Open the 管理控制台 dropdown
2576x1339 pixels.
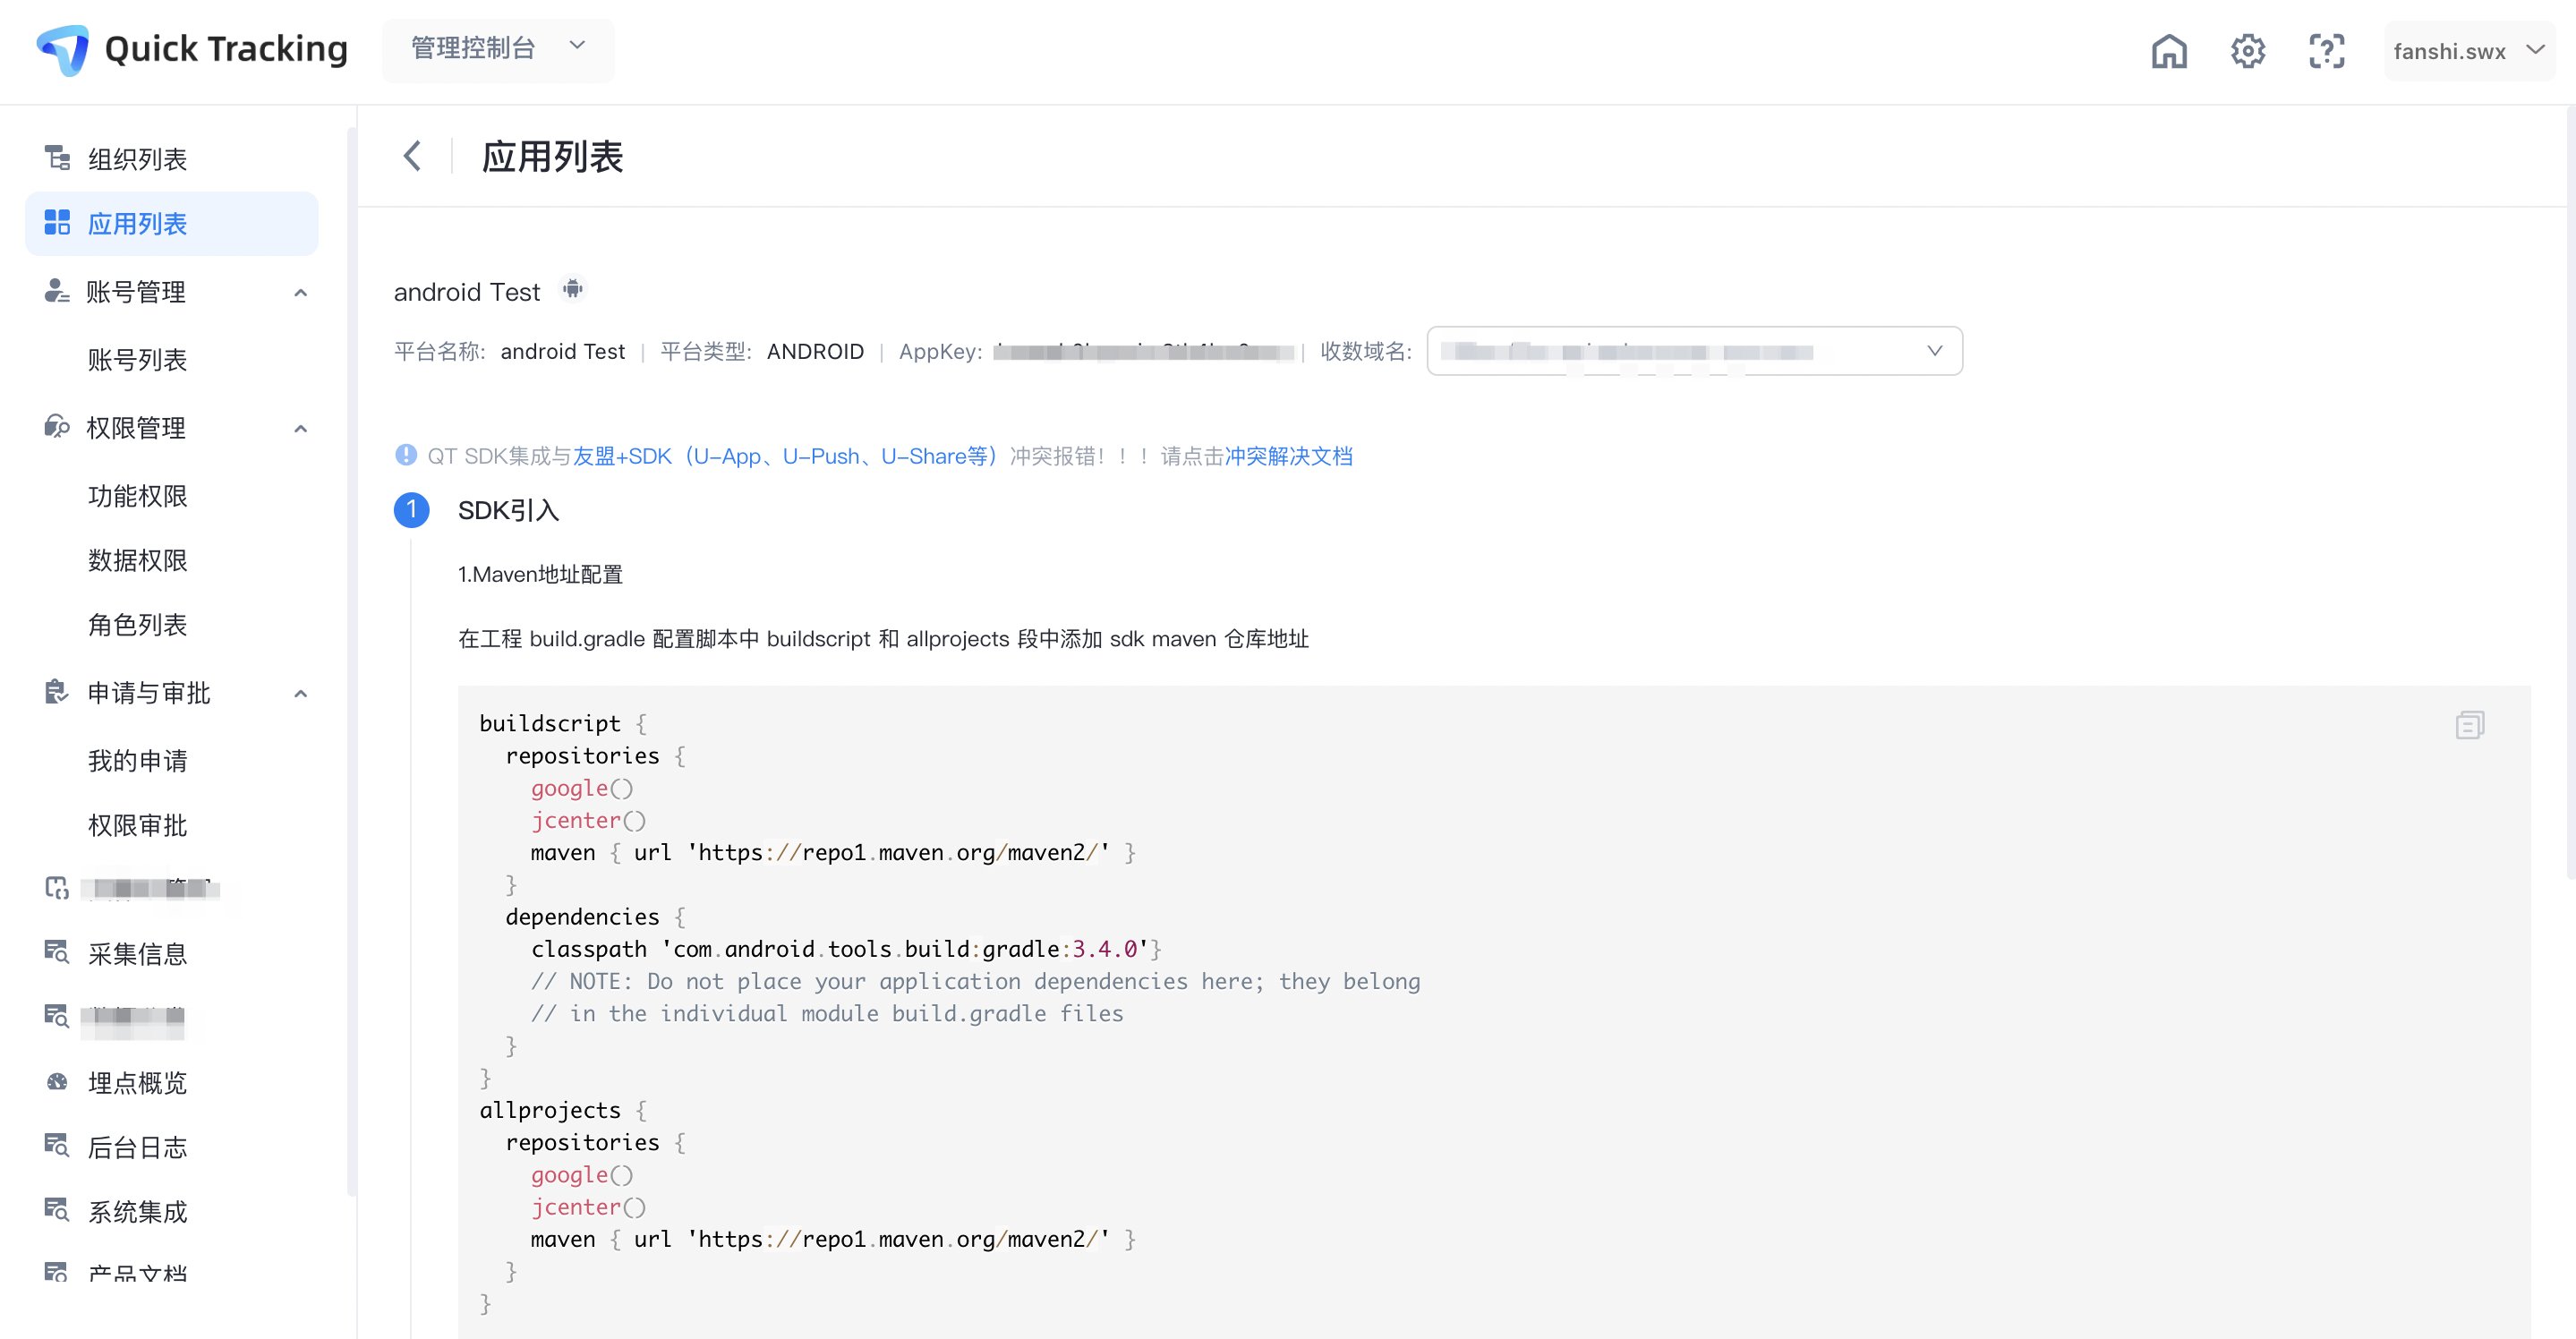pos(497,48)
